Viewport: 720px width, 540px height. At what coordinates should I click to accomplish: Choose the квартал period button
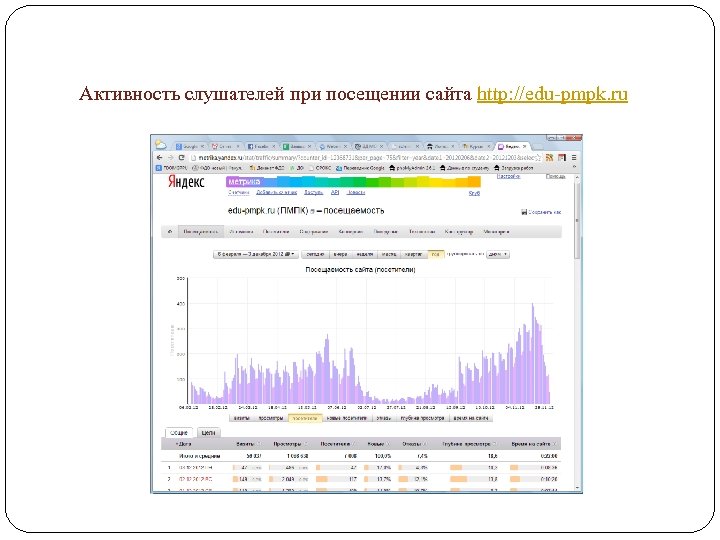[414, 254]
